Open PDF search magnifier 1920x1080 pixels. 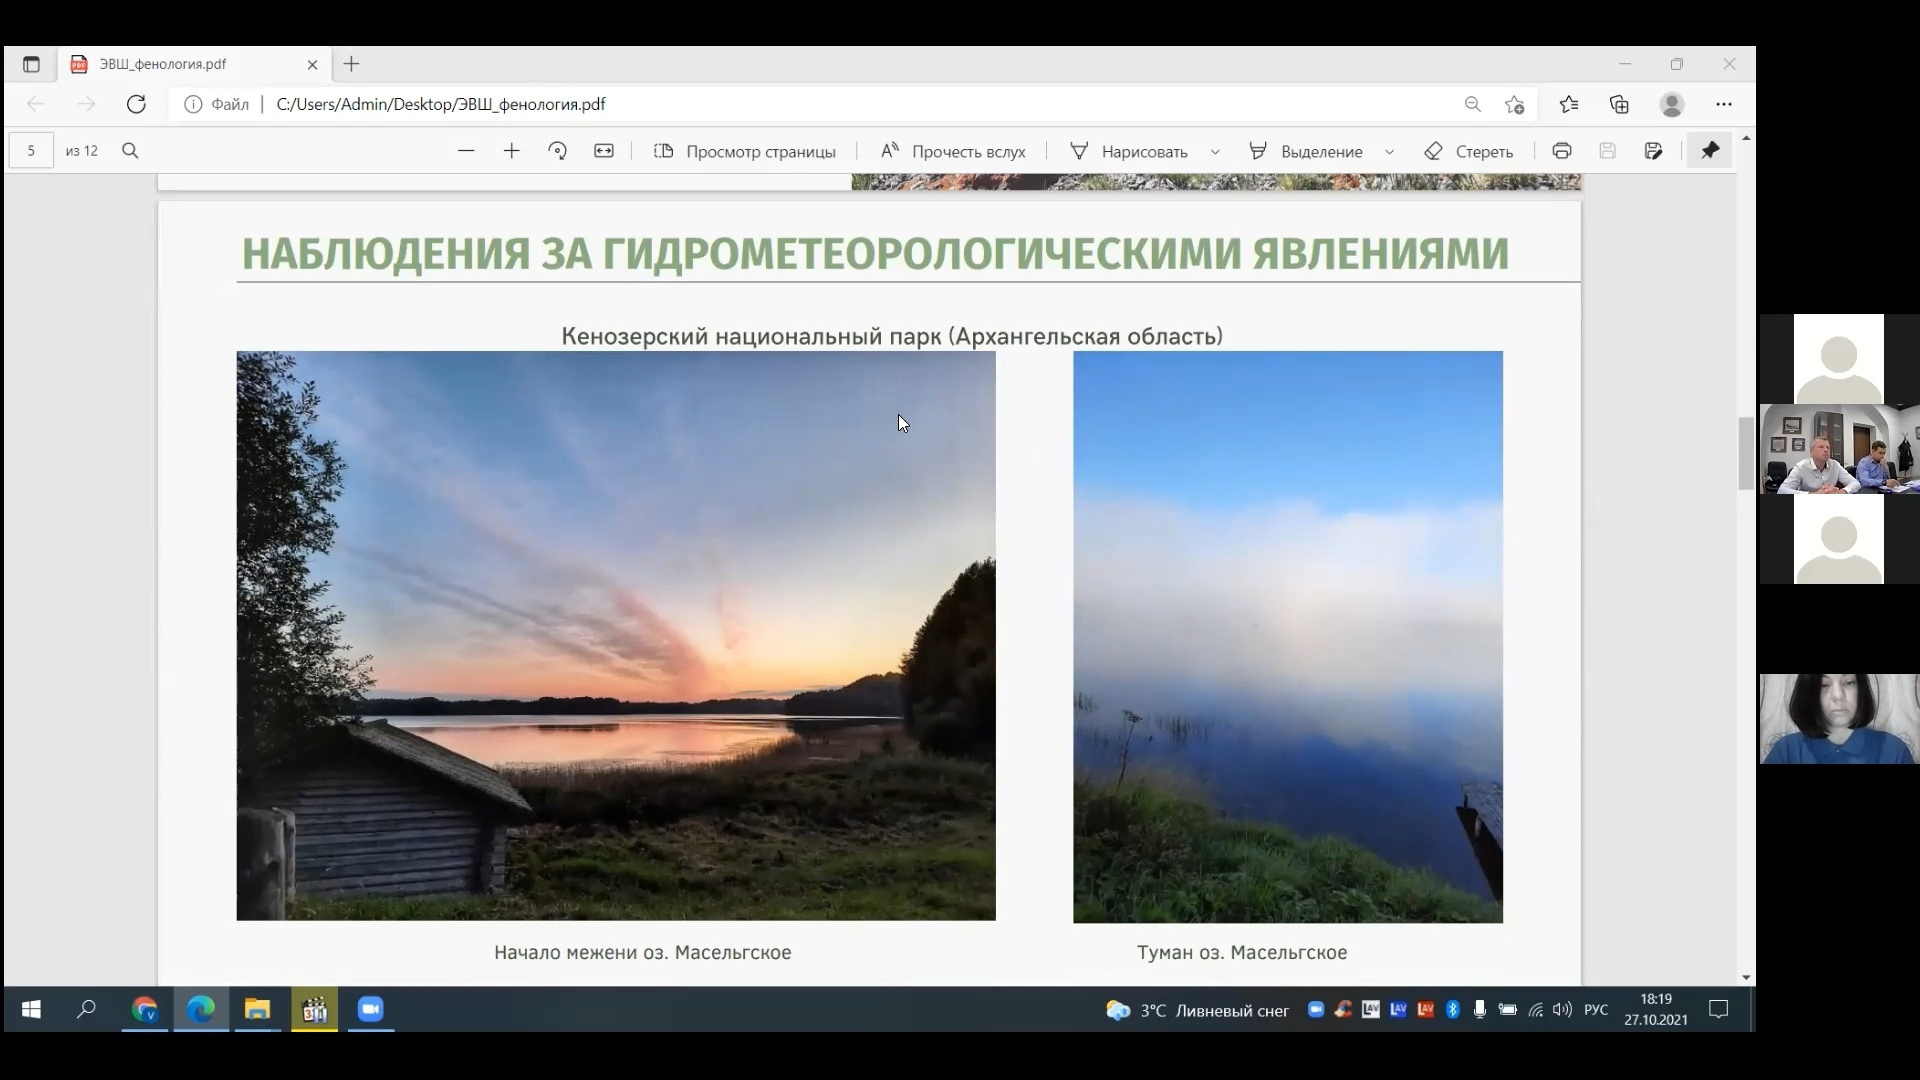(130, 151)
